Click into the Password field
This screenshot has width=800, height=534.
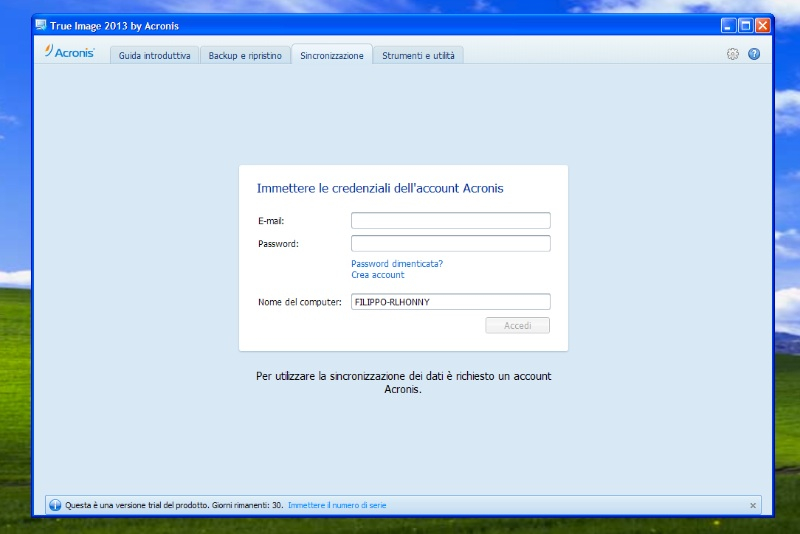[450, 244]
